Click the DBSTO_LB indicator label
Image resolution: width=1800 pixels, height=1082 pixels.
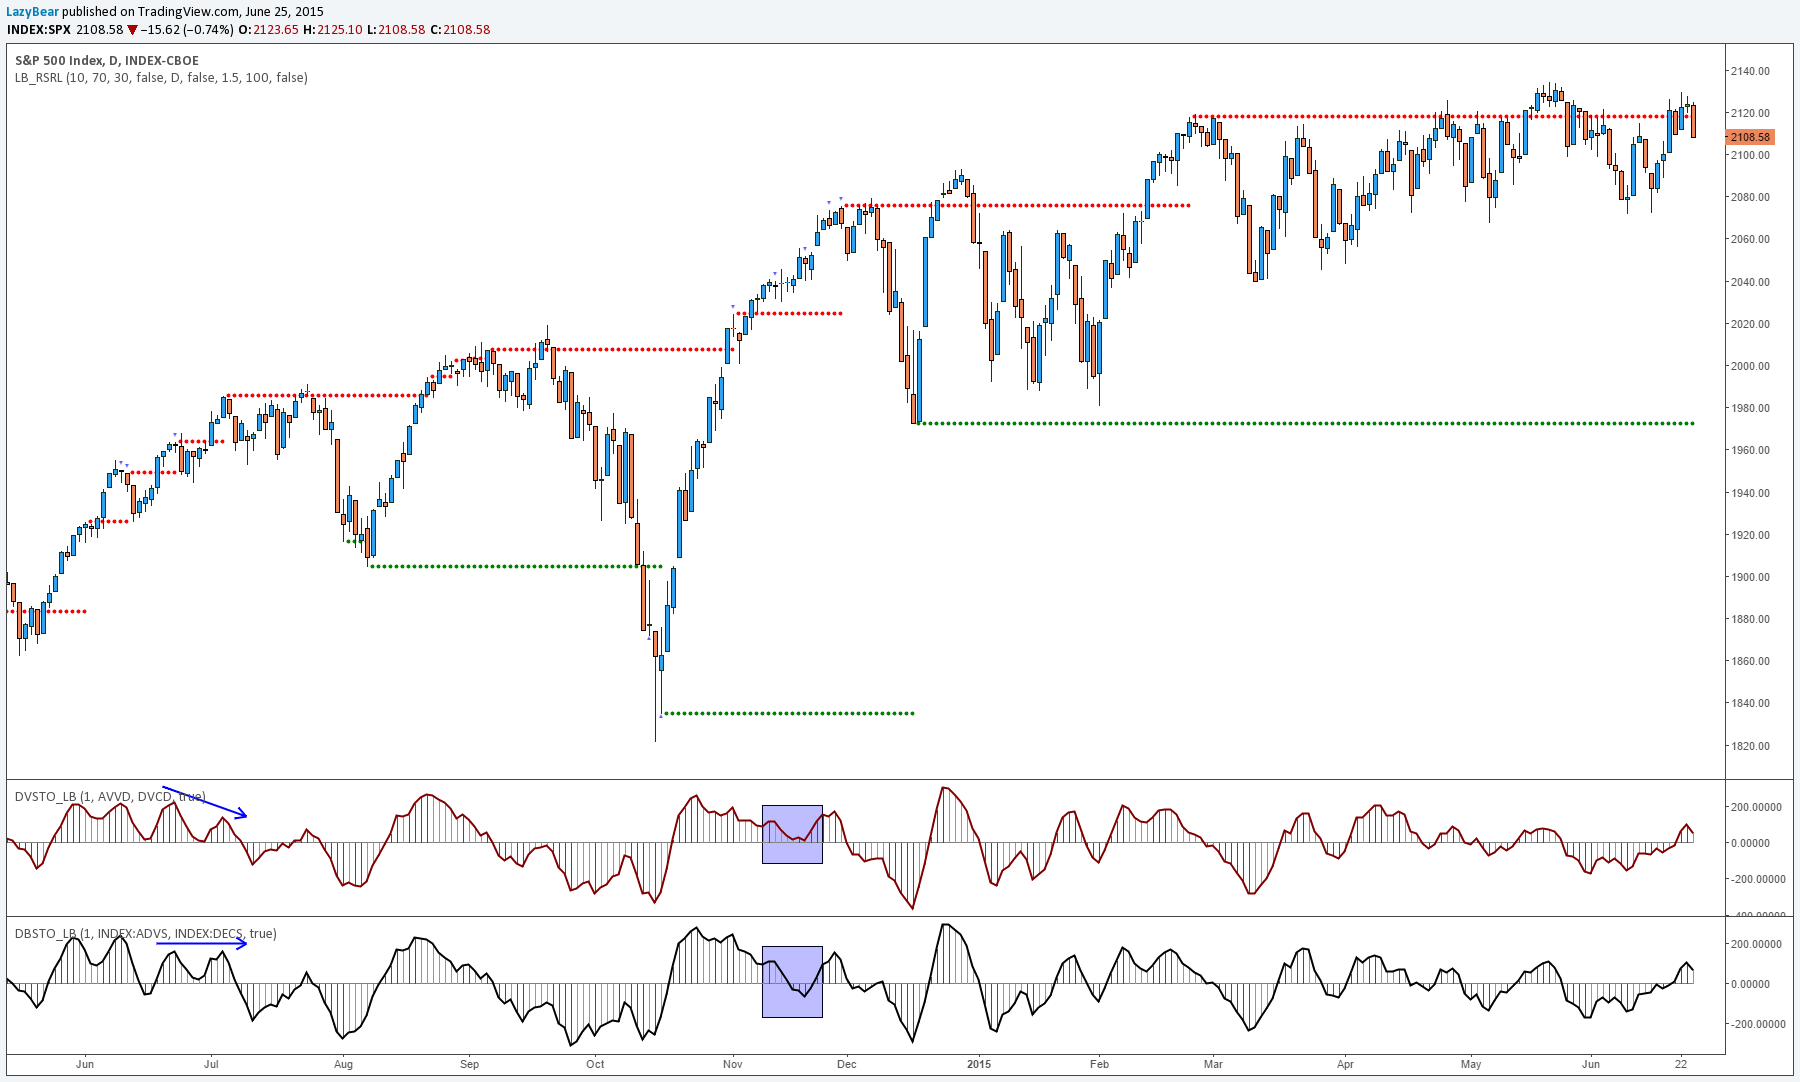point(146,934)
